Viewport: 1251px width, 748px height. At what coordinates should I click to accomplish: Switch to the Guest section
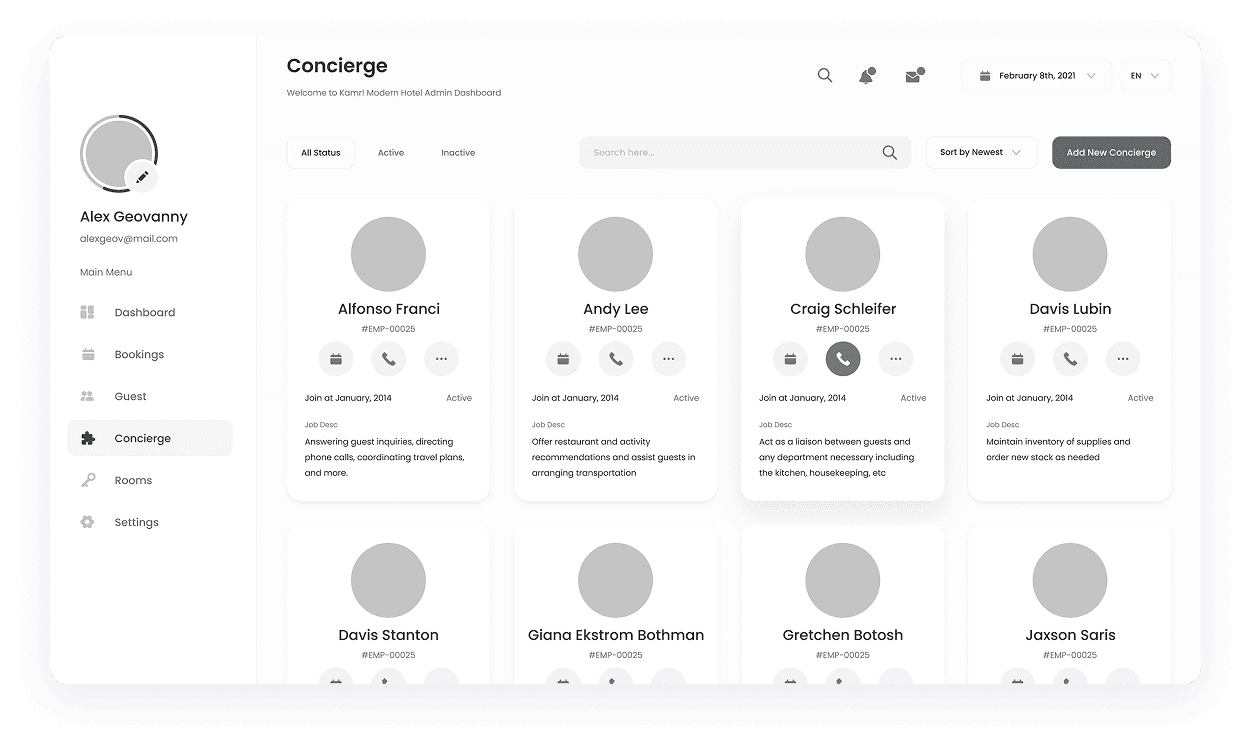pyautogui.click(x=130, y=396)
